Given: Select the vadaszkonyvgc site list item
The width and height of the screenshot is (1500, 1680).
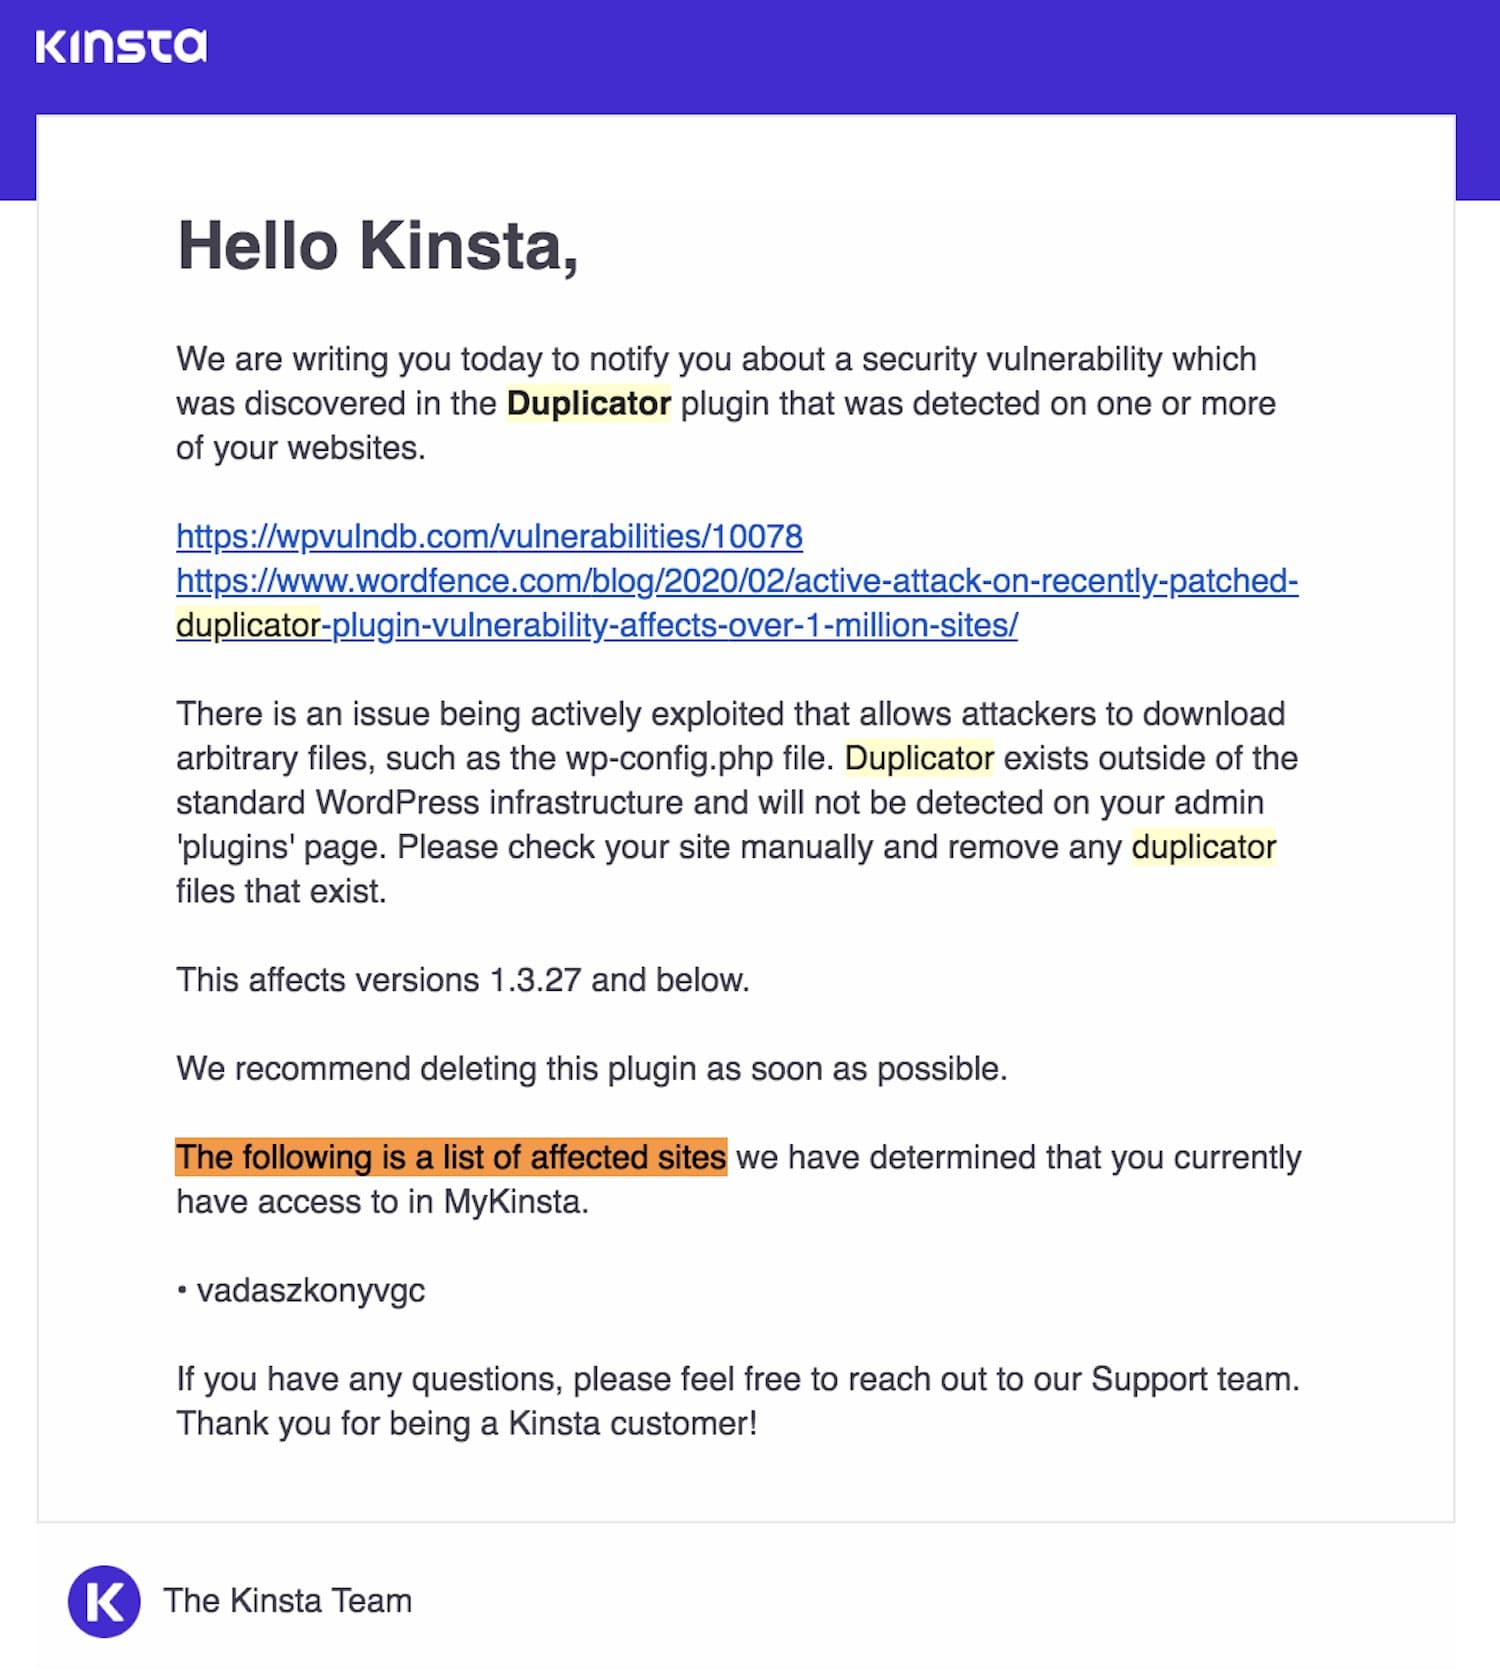Looking at the screenshot, I should tap(310, 1291).
